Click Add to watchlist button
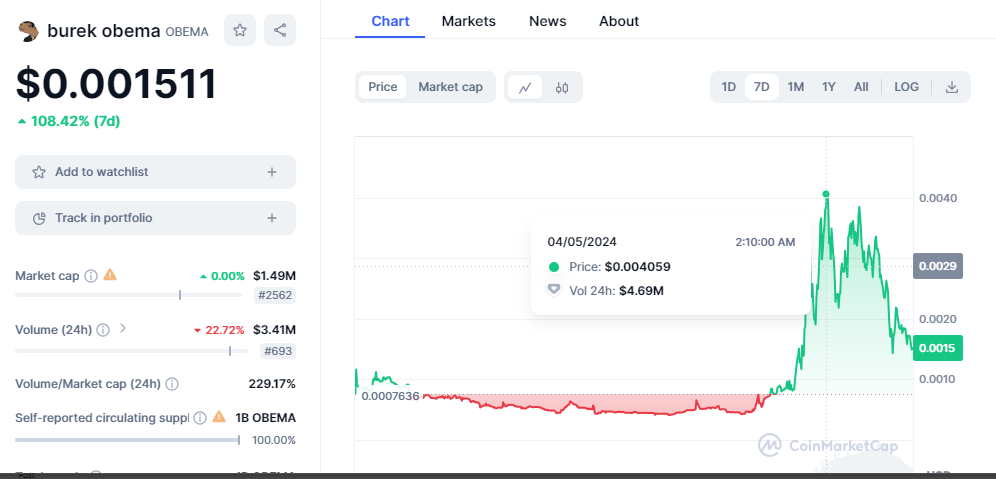Screen dimensions: 996x479 [156, 172]
